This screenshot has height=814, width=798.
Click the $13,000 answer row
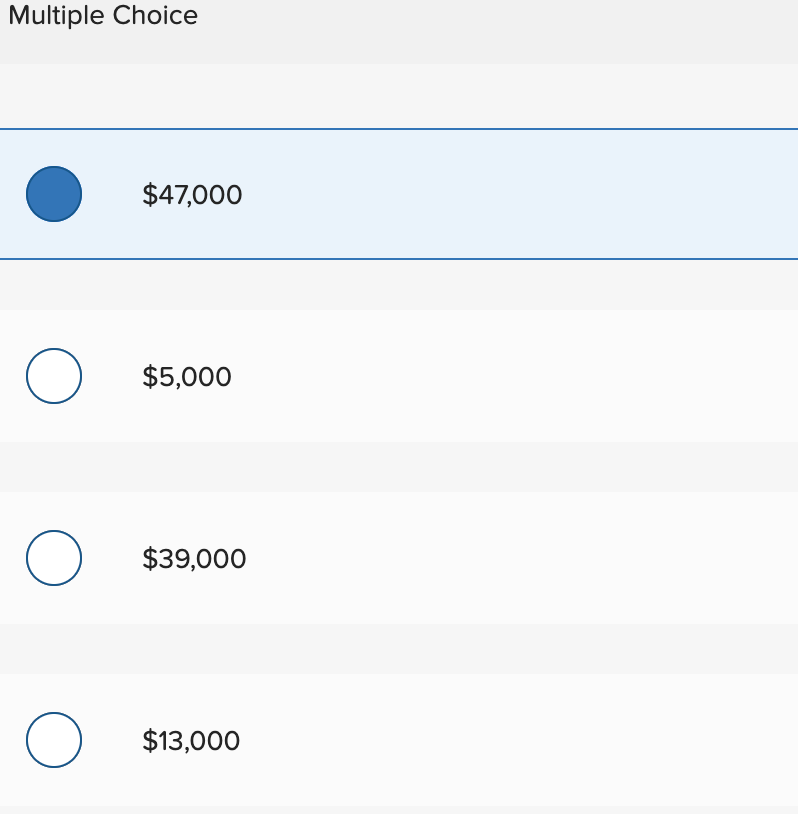pyautogui.click(x=400, y=740)
